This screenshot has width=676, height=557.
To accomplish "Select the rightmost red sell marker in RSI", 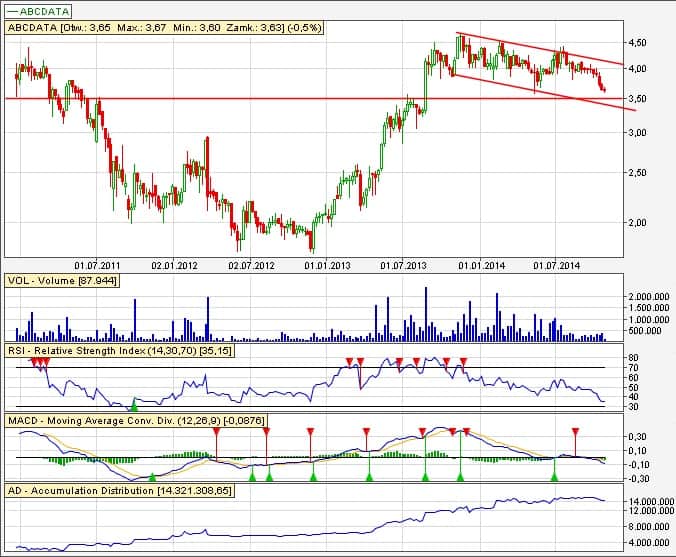I will 463,361.
